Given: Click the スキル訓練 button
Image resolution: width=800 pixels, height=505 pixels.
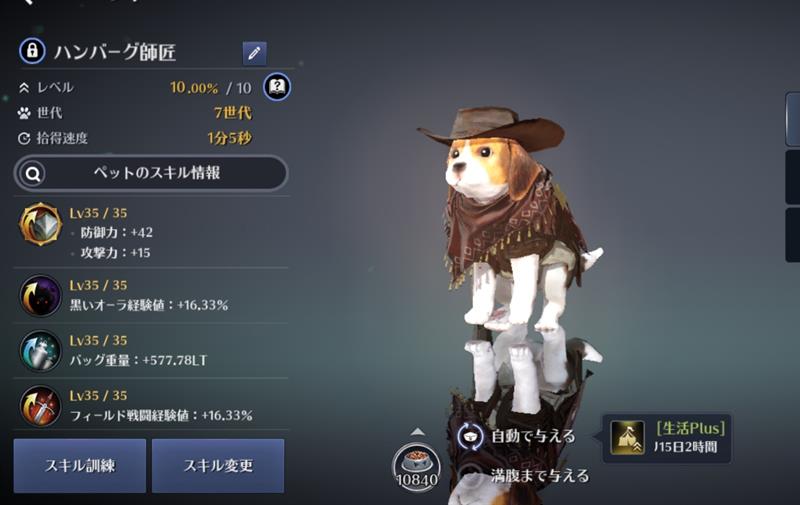Looking at the screenshot, I should pyautogui.click(x=80, y=465).
